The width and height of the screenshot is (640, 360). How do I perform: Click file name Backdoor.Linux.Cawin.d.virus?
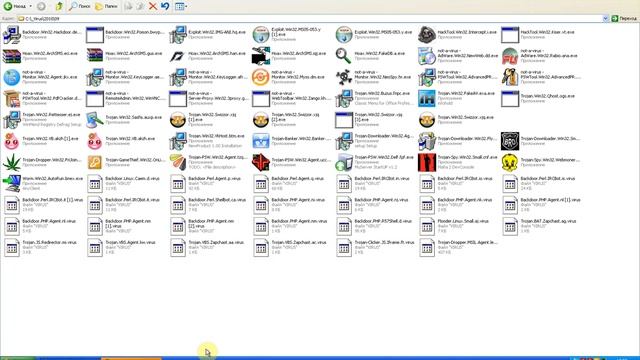coord(132,178)
